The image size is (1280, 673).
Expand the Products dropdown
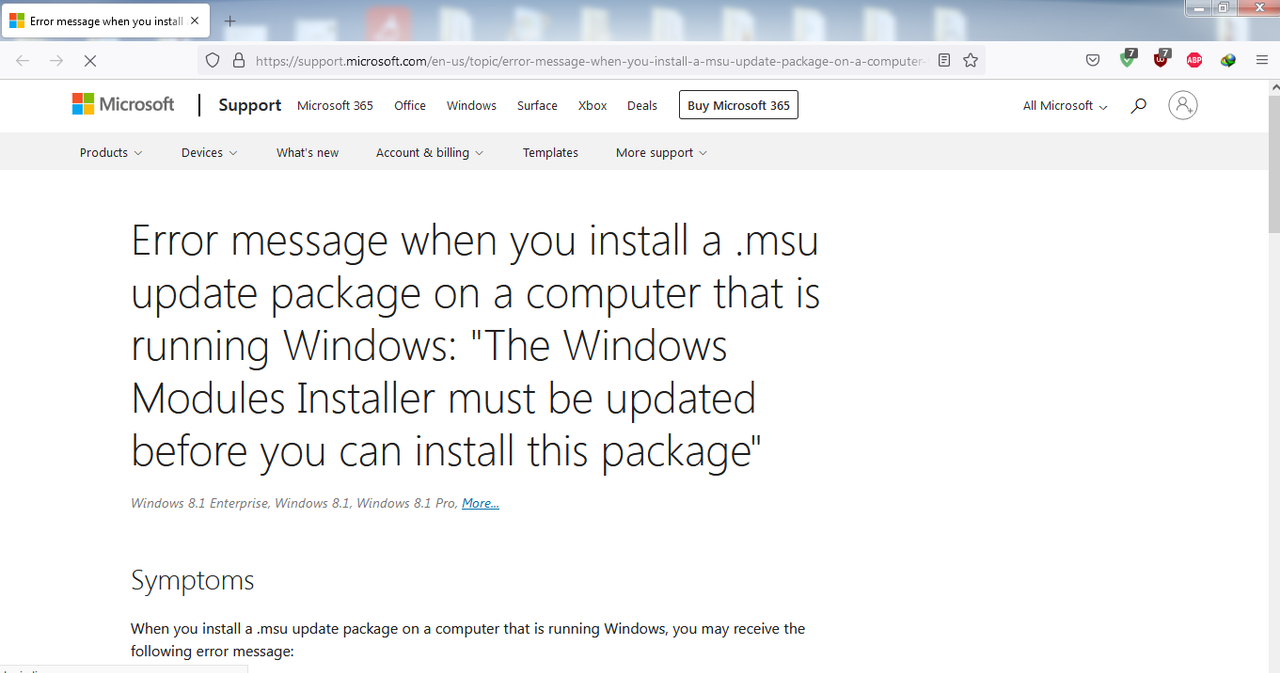point(111,152)
